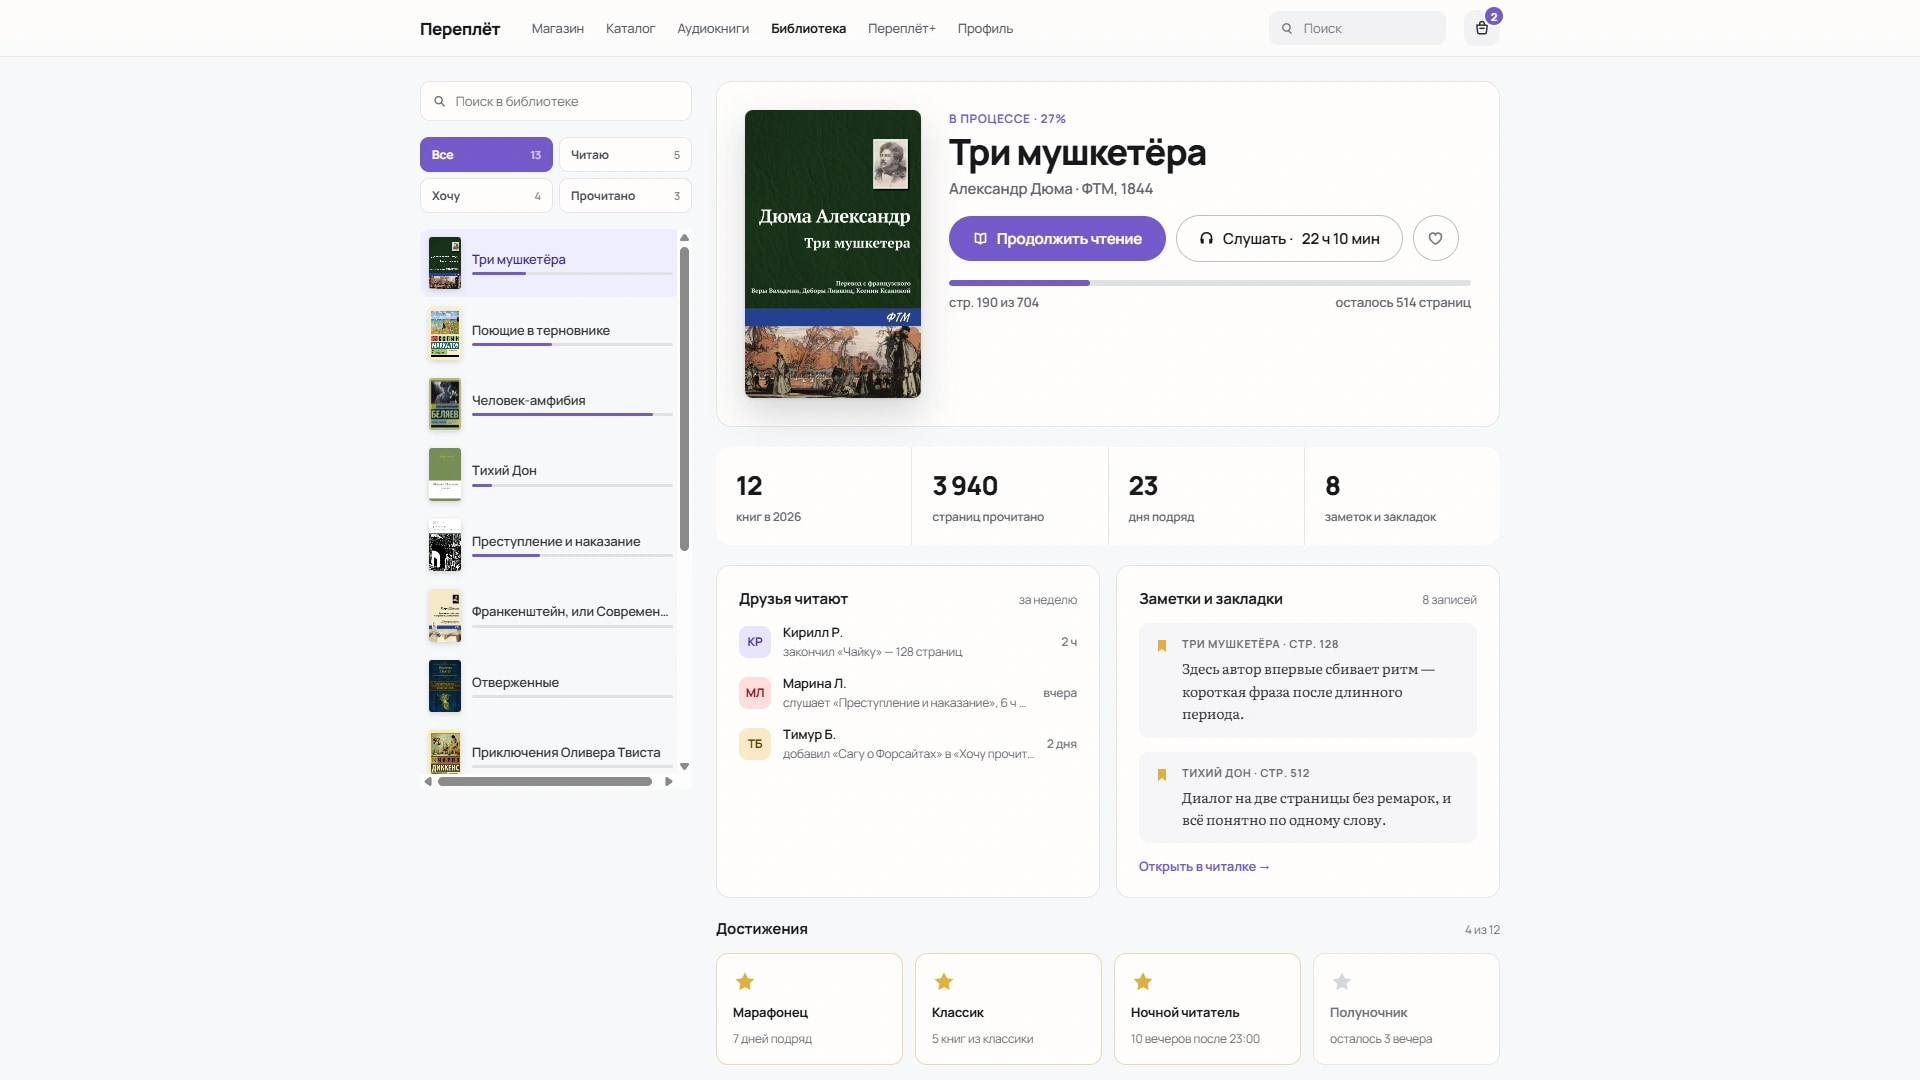The image size is (1920, 1080).
Task: Click the 8 записей counter
Action: point(1449,600)
